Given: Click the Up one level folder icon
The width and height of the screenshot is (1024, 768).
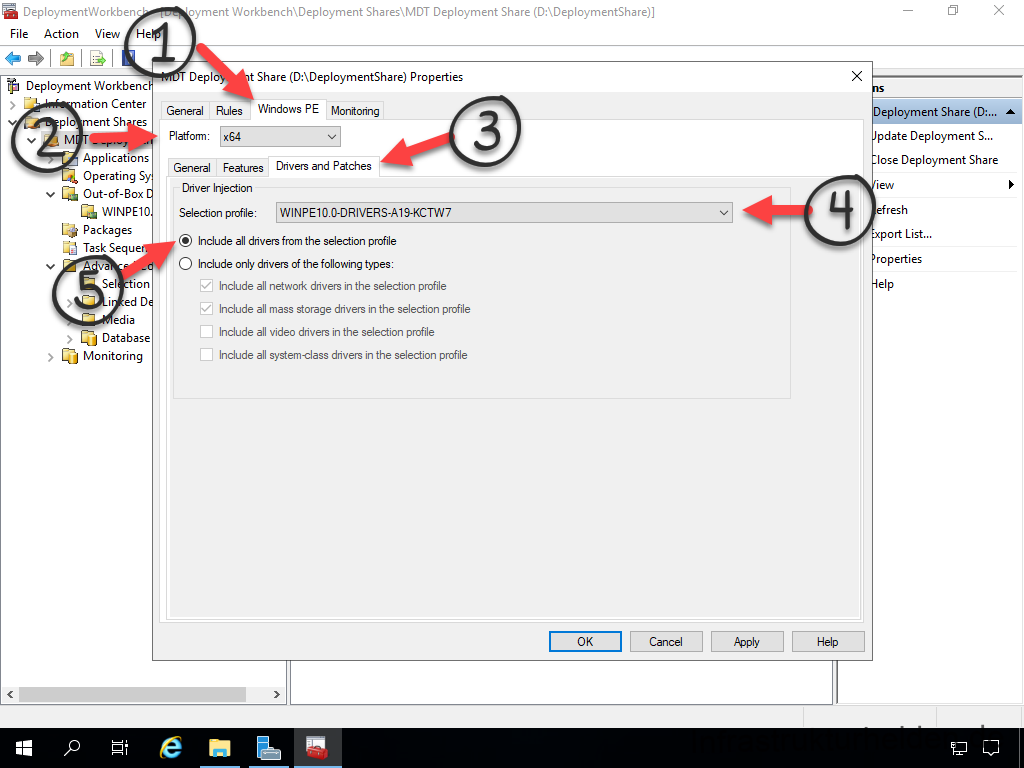Looking at the screenshot, I should 67,59.
